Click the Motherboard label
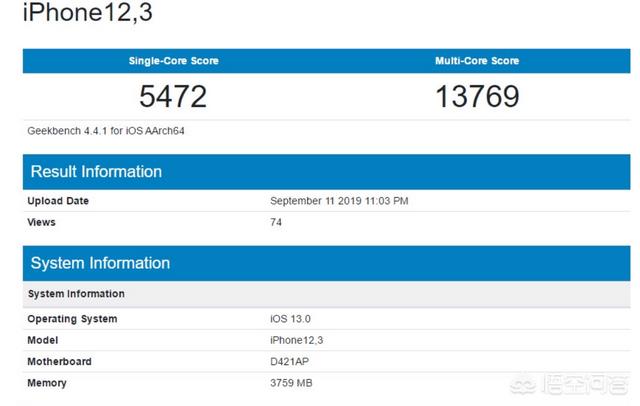The width and height of the screenshot is (640, 406). click(x=59, y=362)
